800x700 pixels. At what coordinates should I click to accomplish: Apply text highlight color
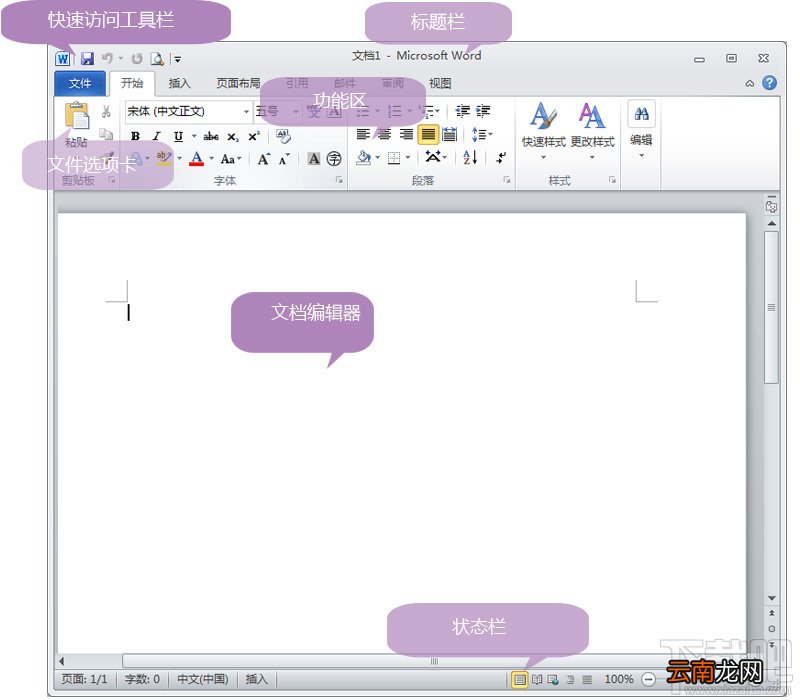point(164,159)
